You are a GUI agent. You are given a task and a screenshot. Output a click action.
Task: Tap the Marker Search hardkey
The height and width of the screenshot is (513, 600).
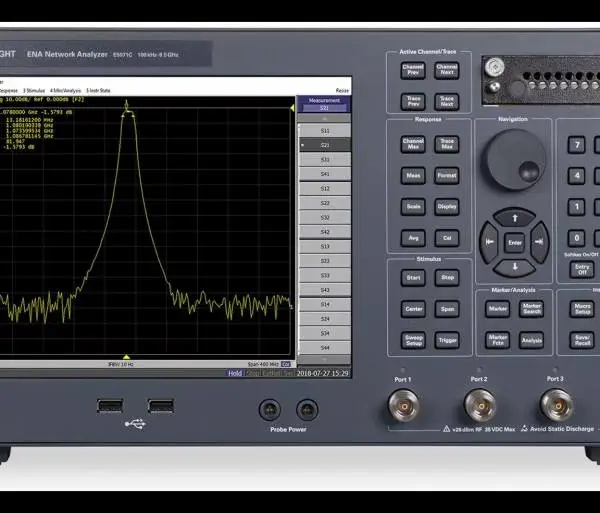pos(532,309)
